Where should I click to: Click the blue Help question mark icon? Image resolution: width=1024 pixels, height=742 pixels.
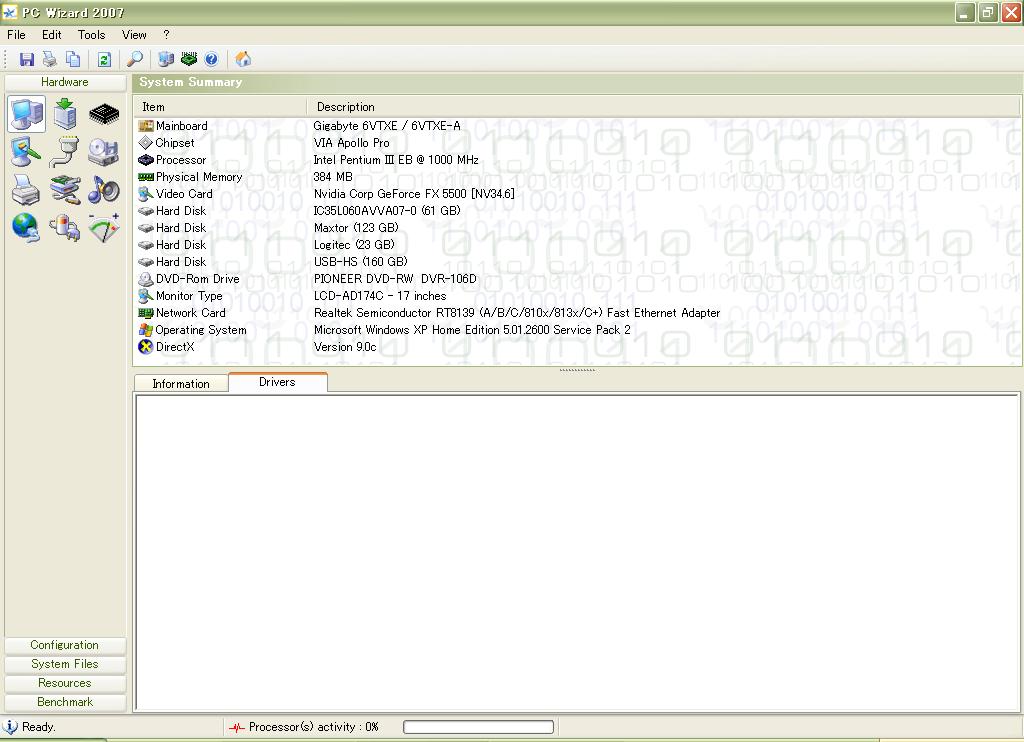(x=211, y=60)
